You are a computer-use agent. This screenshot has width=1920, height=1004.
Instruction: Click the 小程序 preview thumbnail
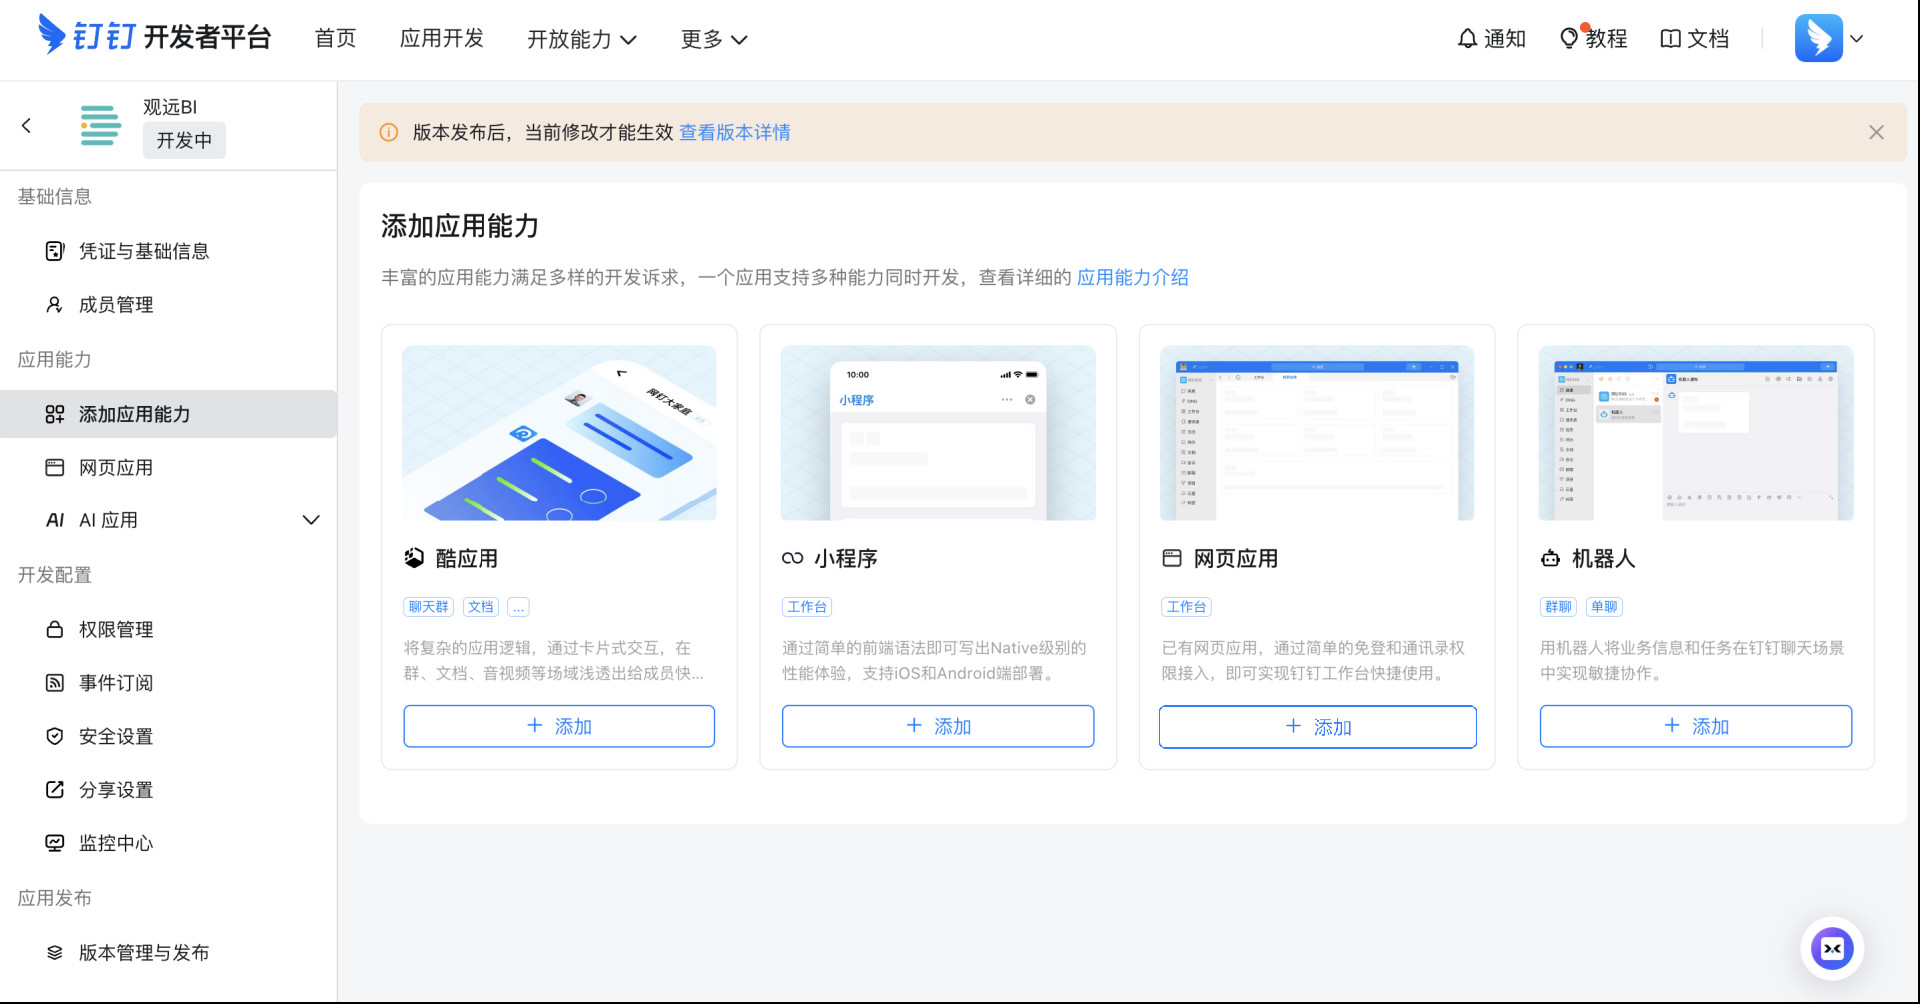[937, 433]
